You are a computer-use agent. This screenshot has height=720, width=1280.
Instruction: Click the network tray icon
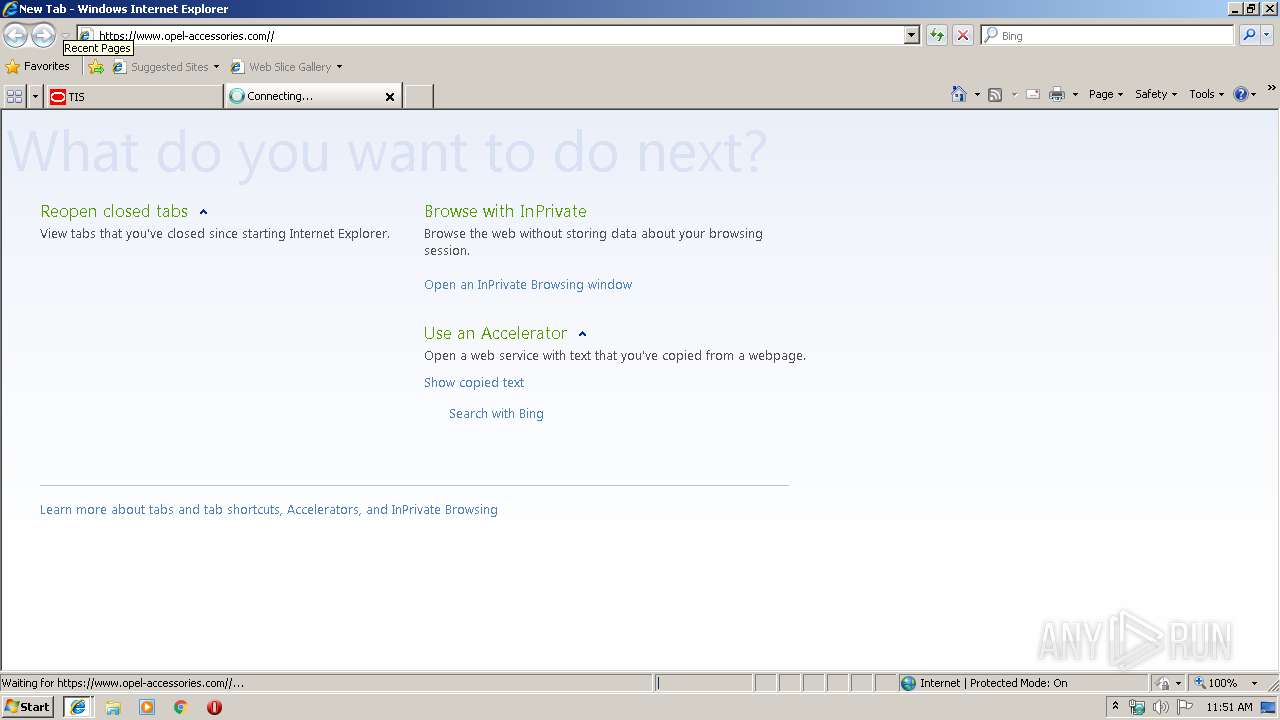tap(1137, 707)
